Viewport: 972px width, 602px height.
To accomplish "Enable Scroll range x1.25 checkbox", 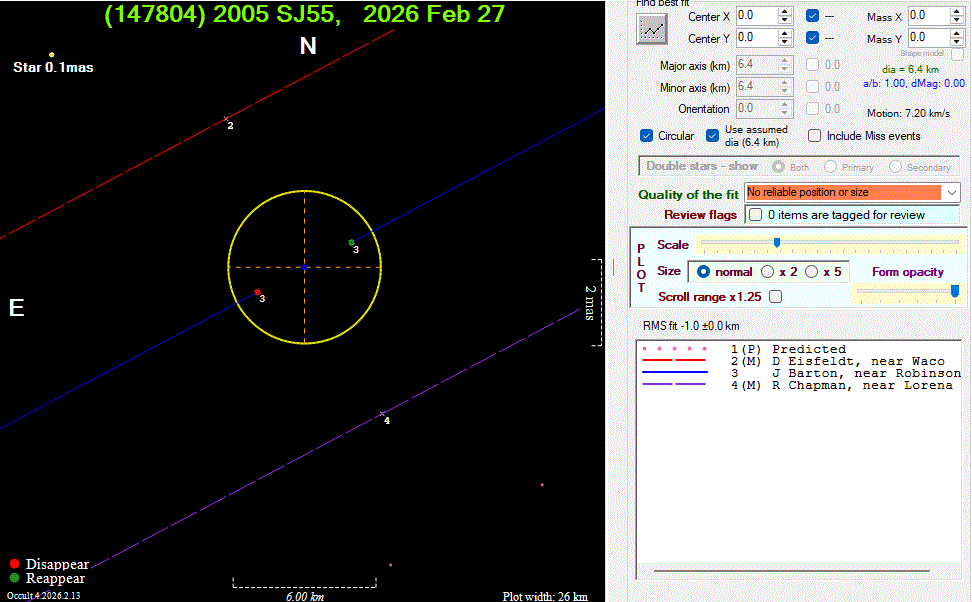I will coord(775,297).
